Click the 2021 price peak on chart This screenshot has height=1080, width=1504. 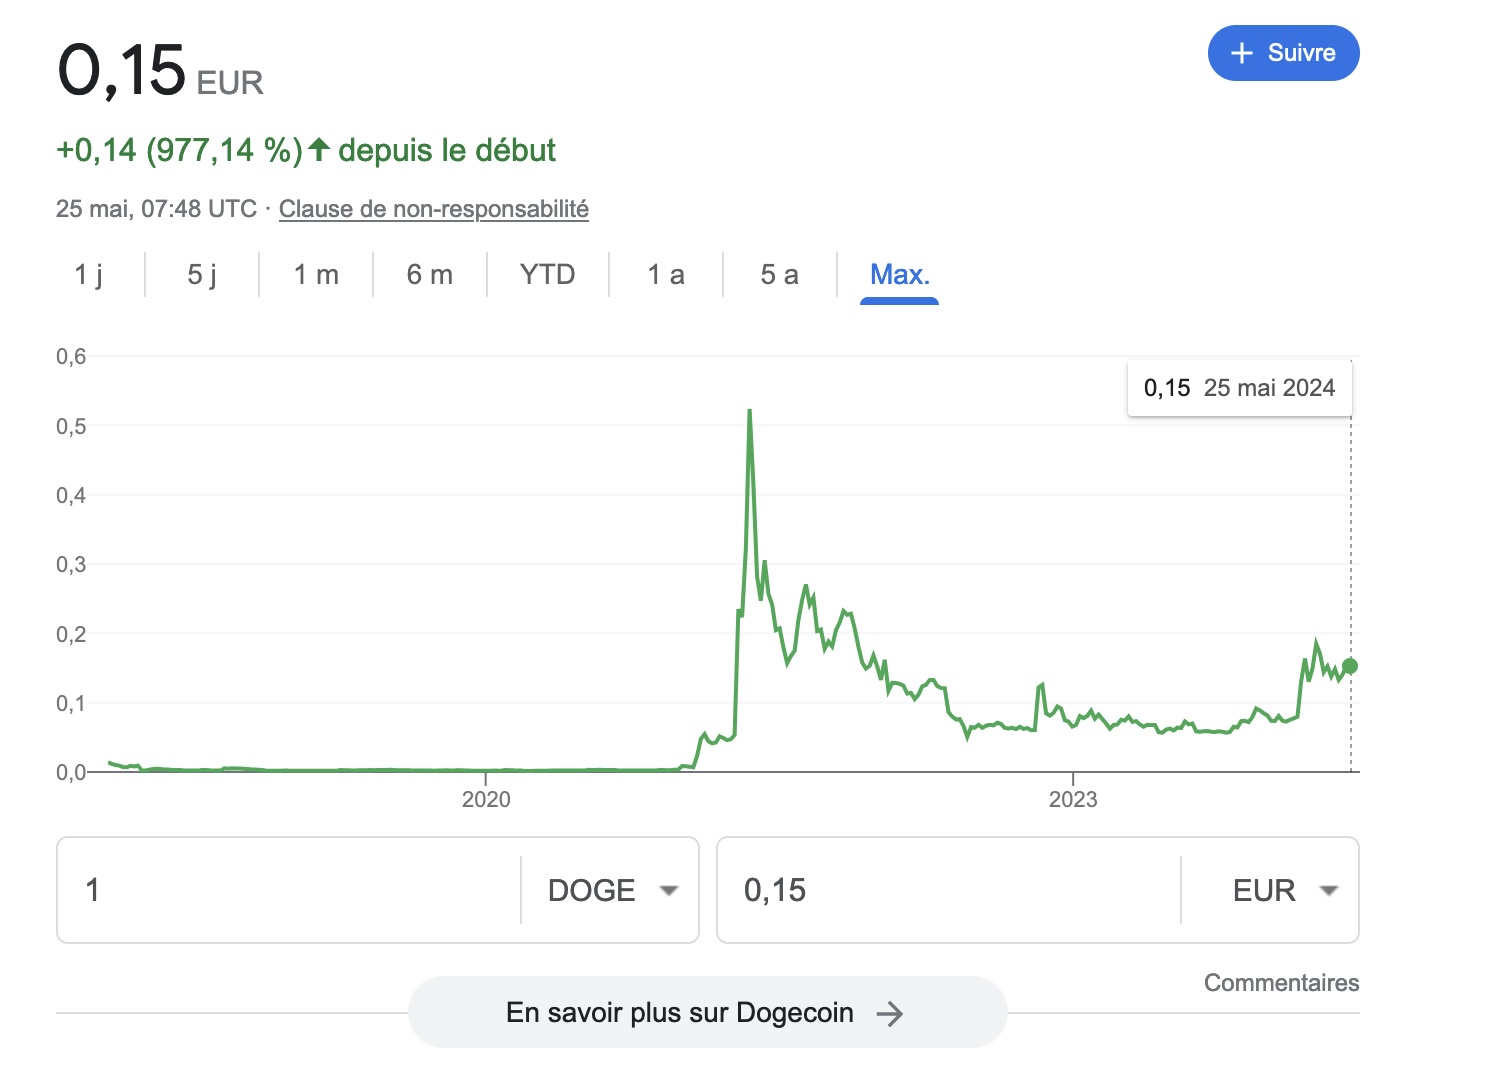click(749, 411)
